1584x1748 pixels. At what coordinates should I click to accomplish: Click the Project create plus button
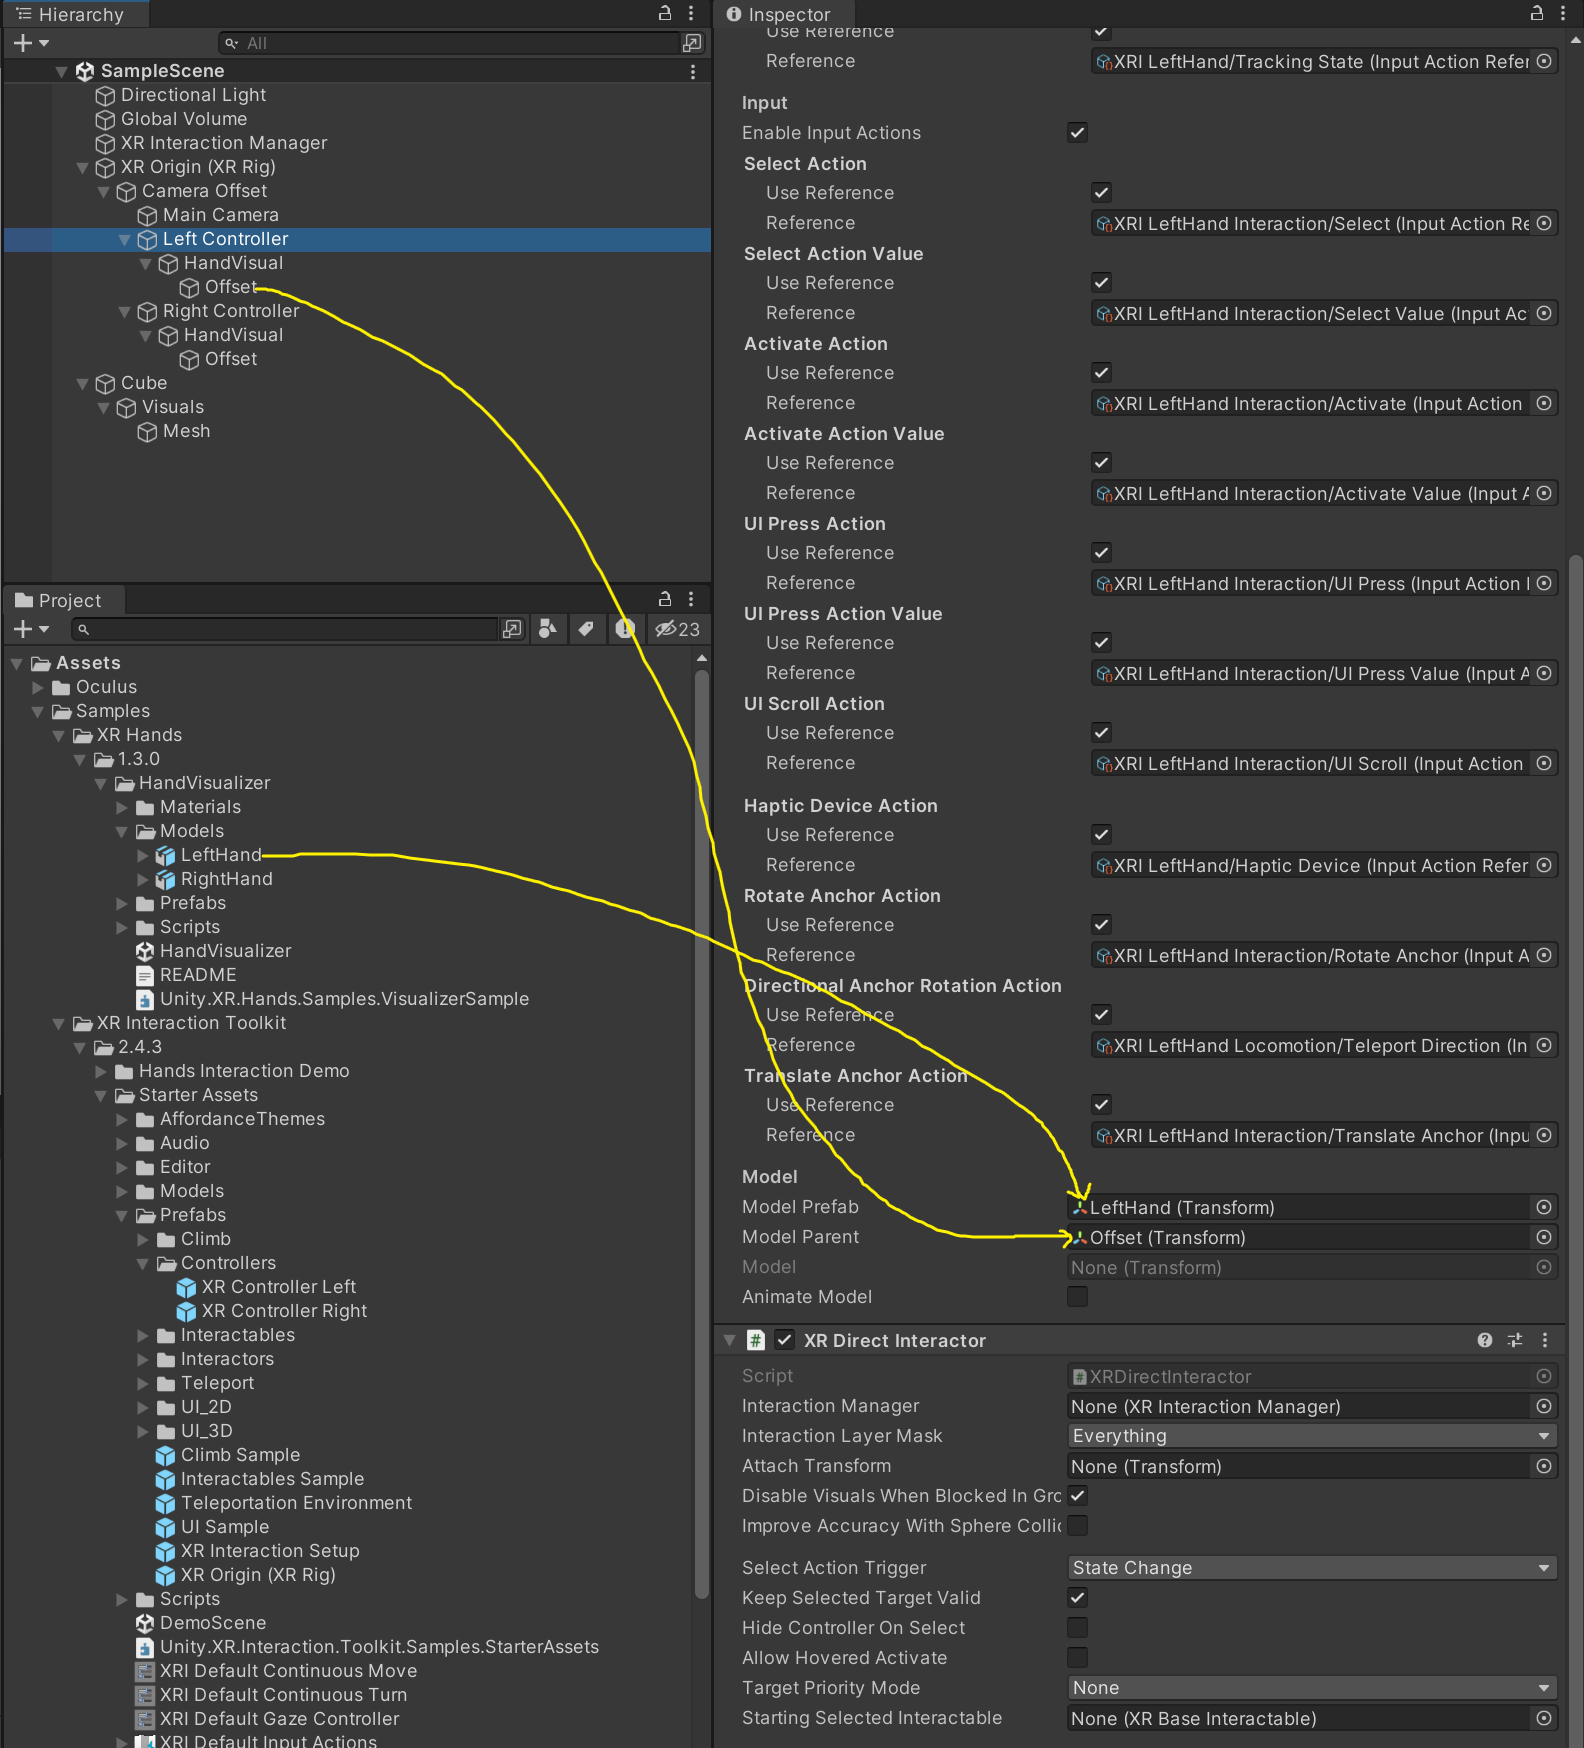[23, 629]
